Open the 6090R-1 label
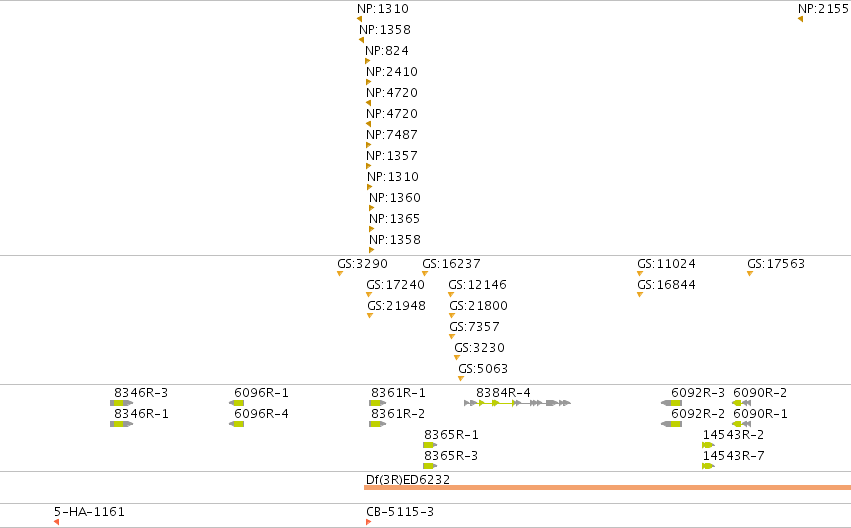 click(x=760, y=414)
